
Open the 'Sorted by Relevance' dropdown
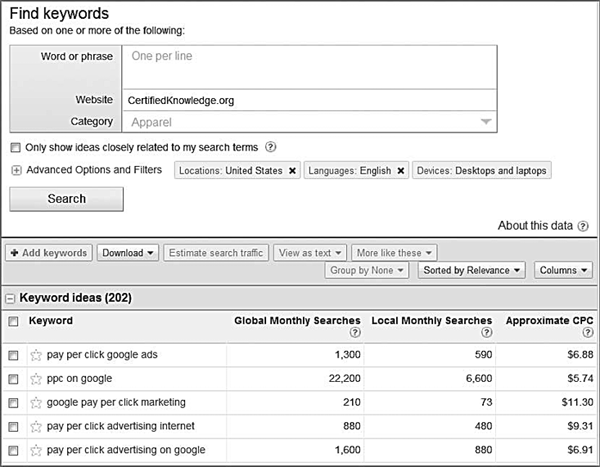471,270
